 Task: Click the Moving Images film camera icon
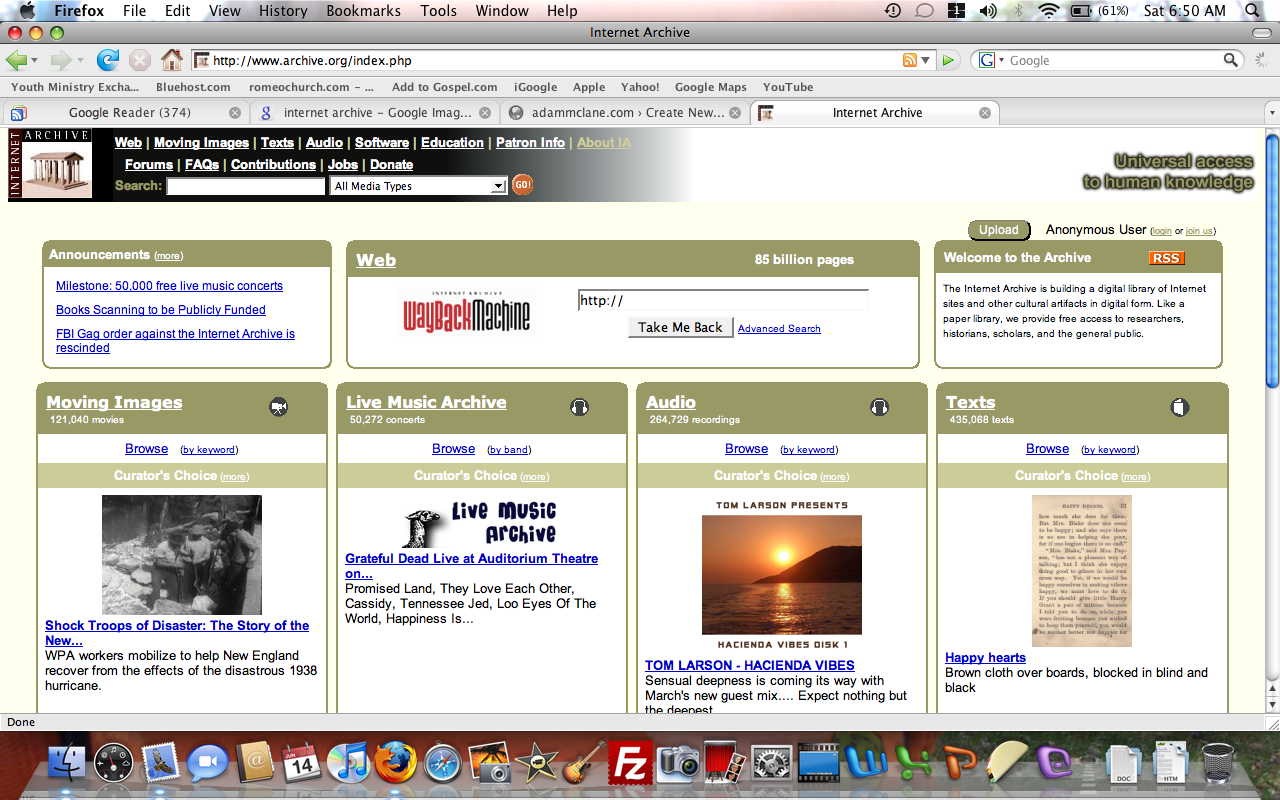point(279,407)
